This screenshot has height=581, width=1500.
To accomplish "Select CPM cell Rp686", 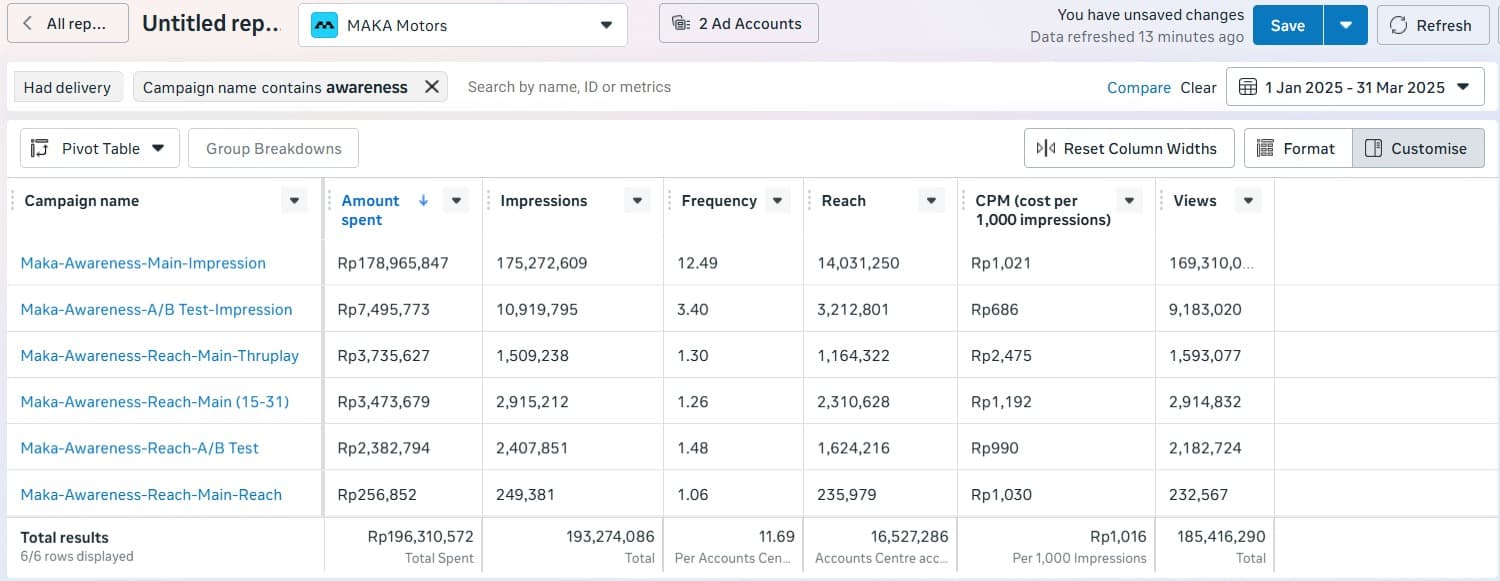I will pos(995,309).
